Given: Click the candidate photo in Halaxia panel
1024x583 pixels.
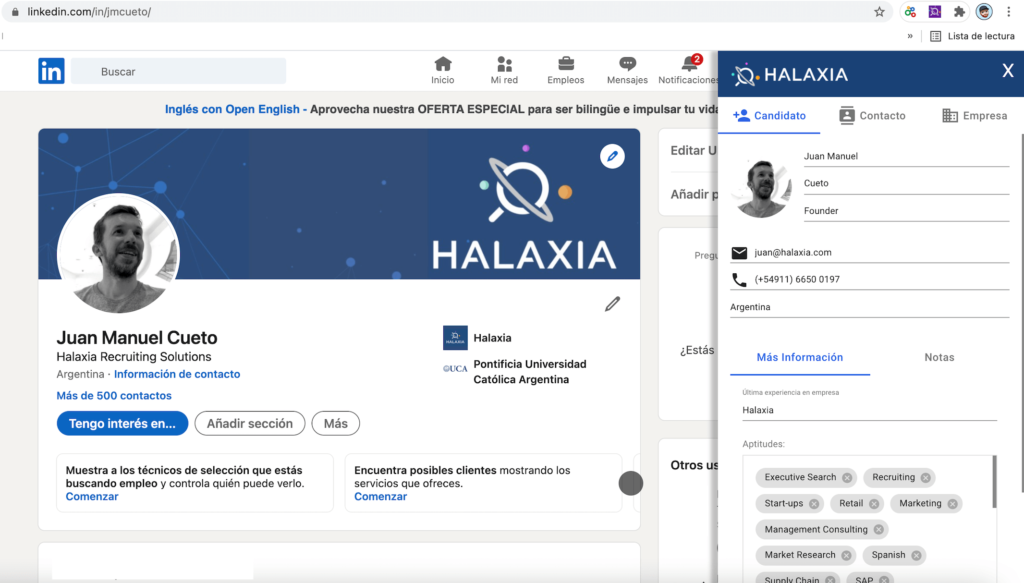Looking at the screenshot, I should [x=761, y=187].
